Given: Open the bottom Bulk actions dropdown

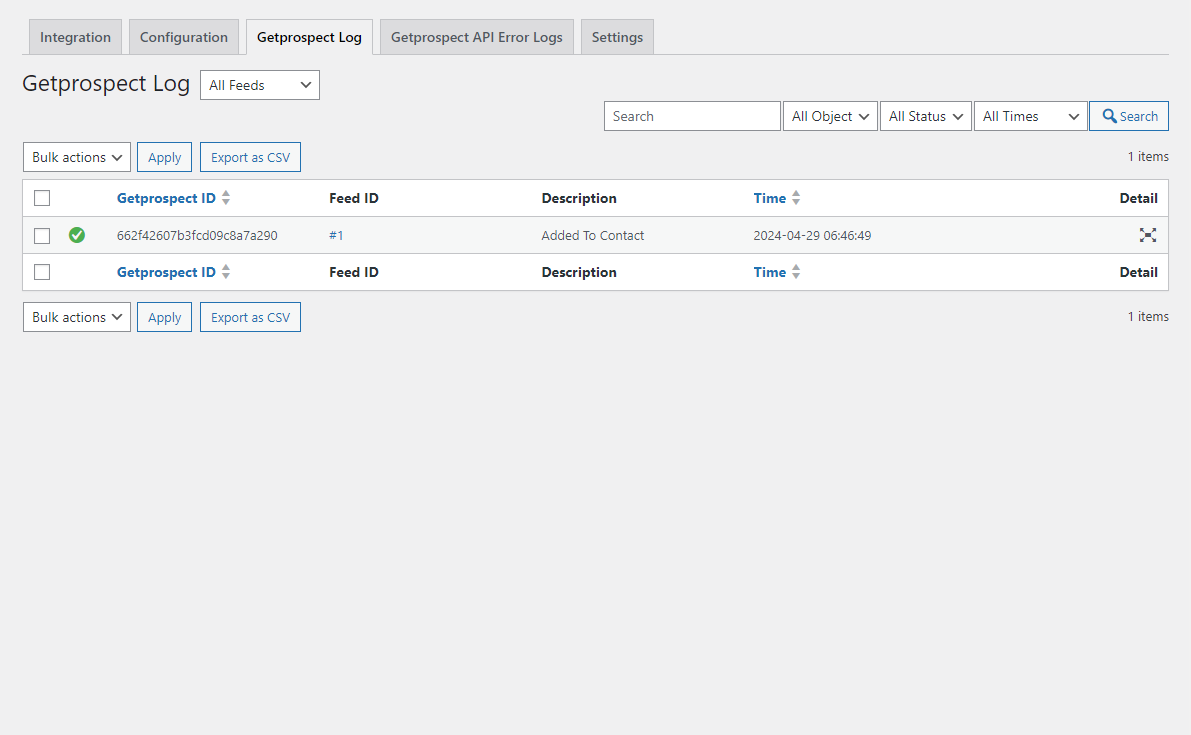Looking at the screenshot, I should point(77,317).
